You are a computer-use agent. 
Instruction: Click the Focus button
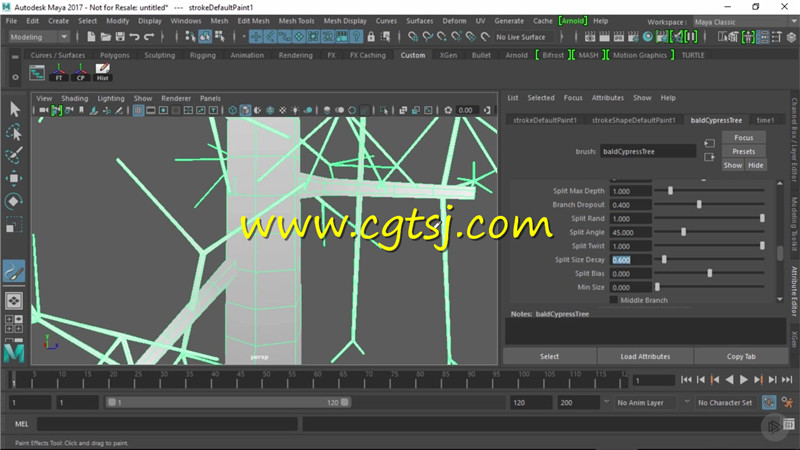pos(743,138)
